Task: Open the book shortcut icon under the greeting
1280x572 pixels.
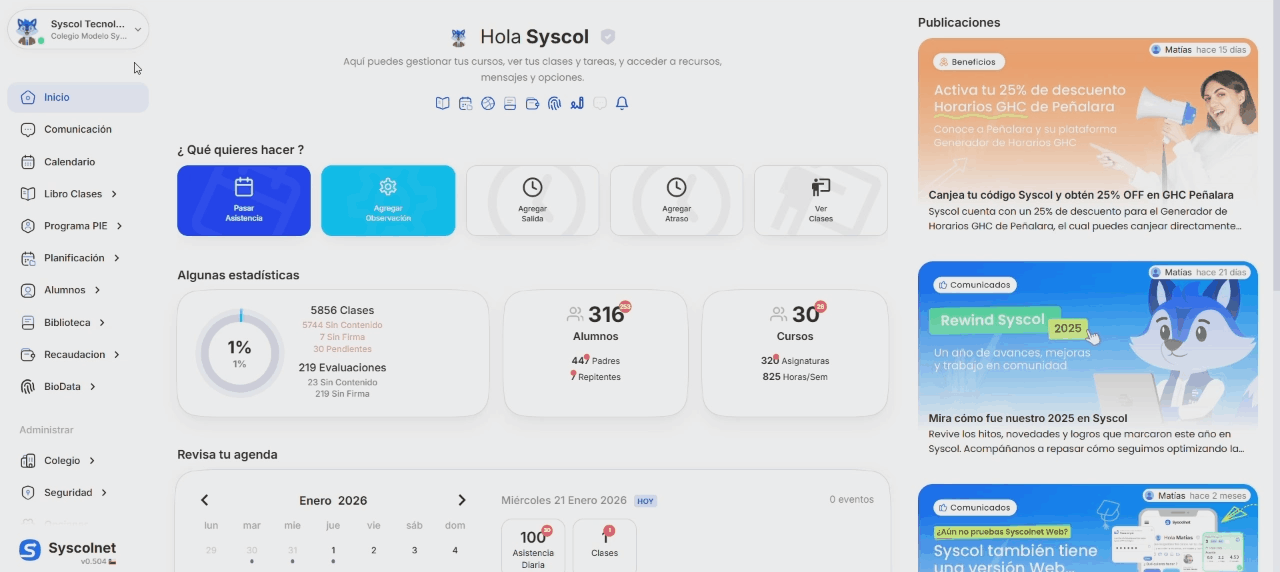Action: click(x=443, y=103)
